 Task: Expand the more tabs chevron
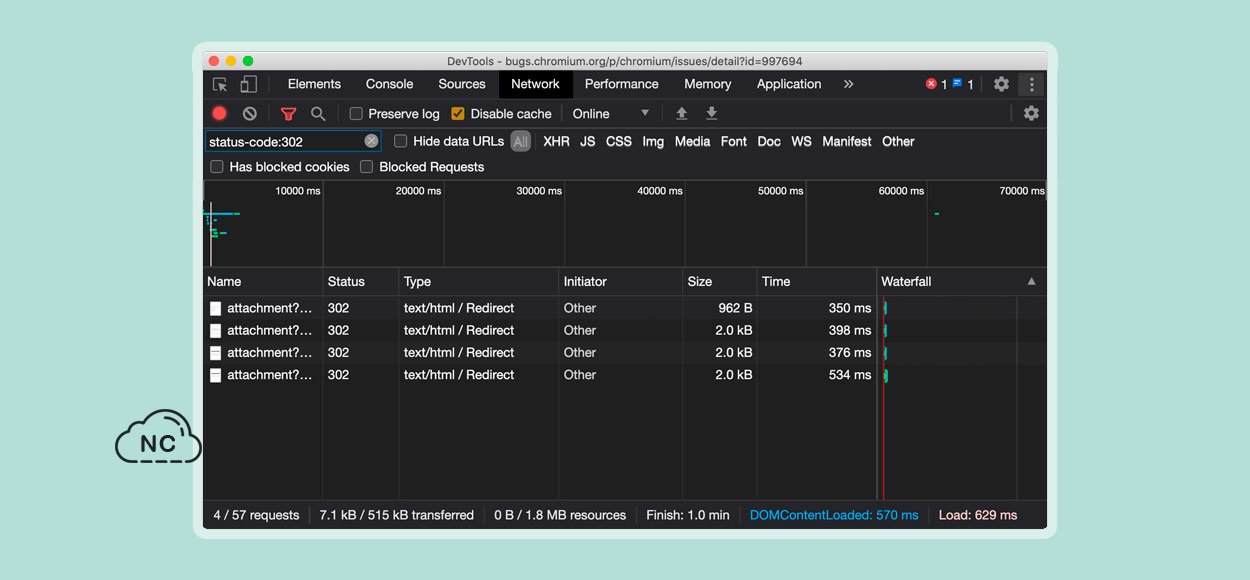tap(848, 85)
